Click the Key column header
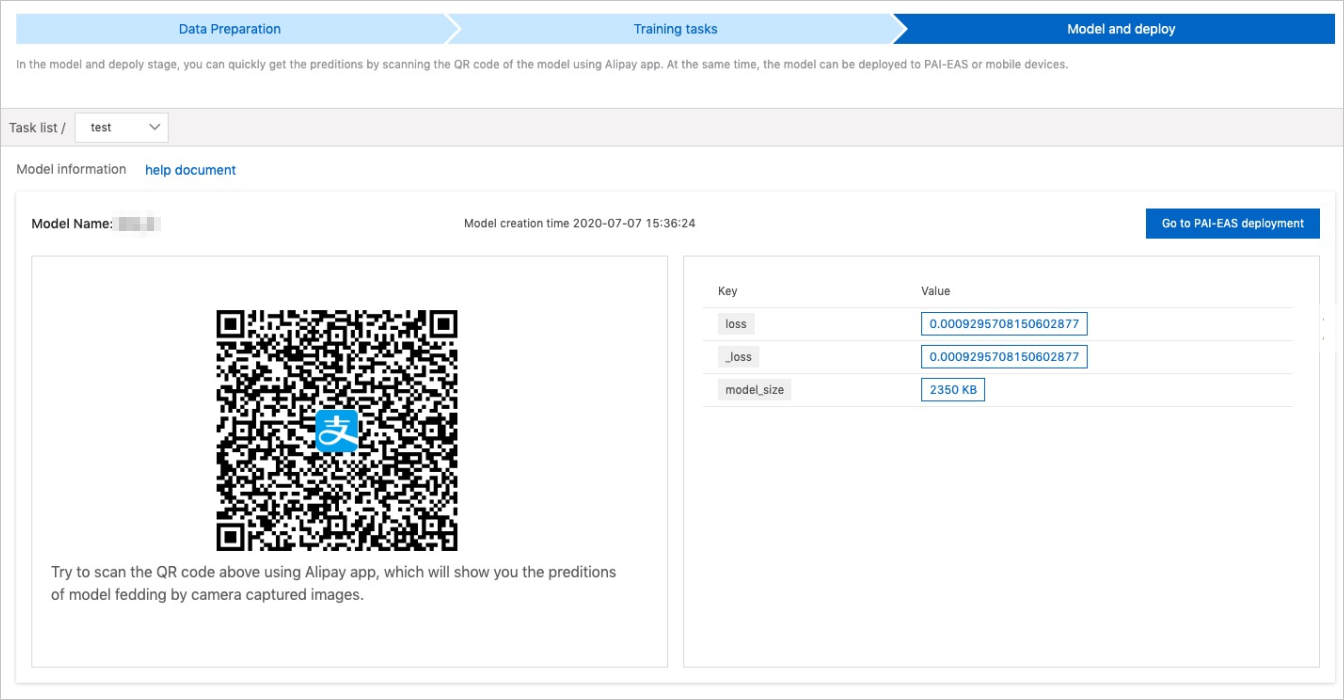Image resolution: width=1344 pixels, height=700 pixels. click(727, 291)
